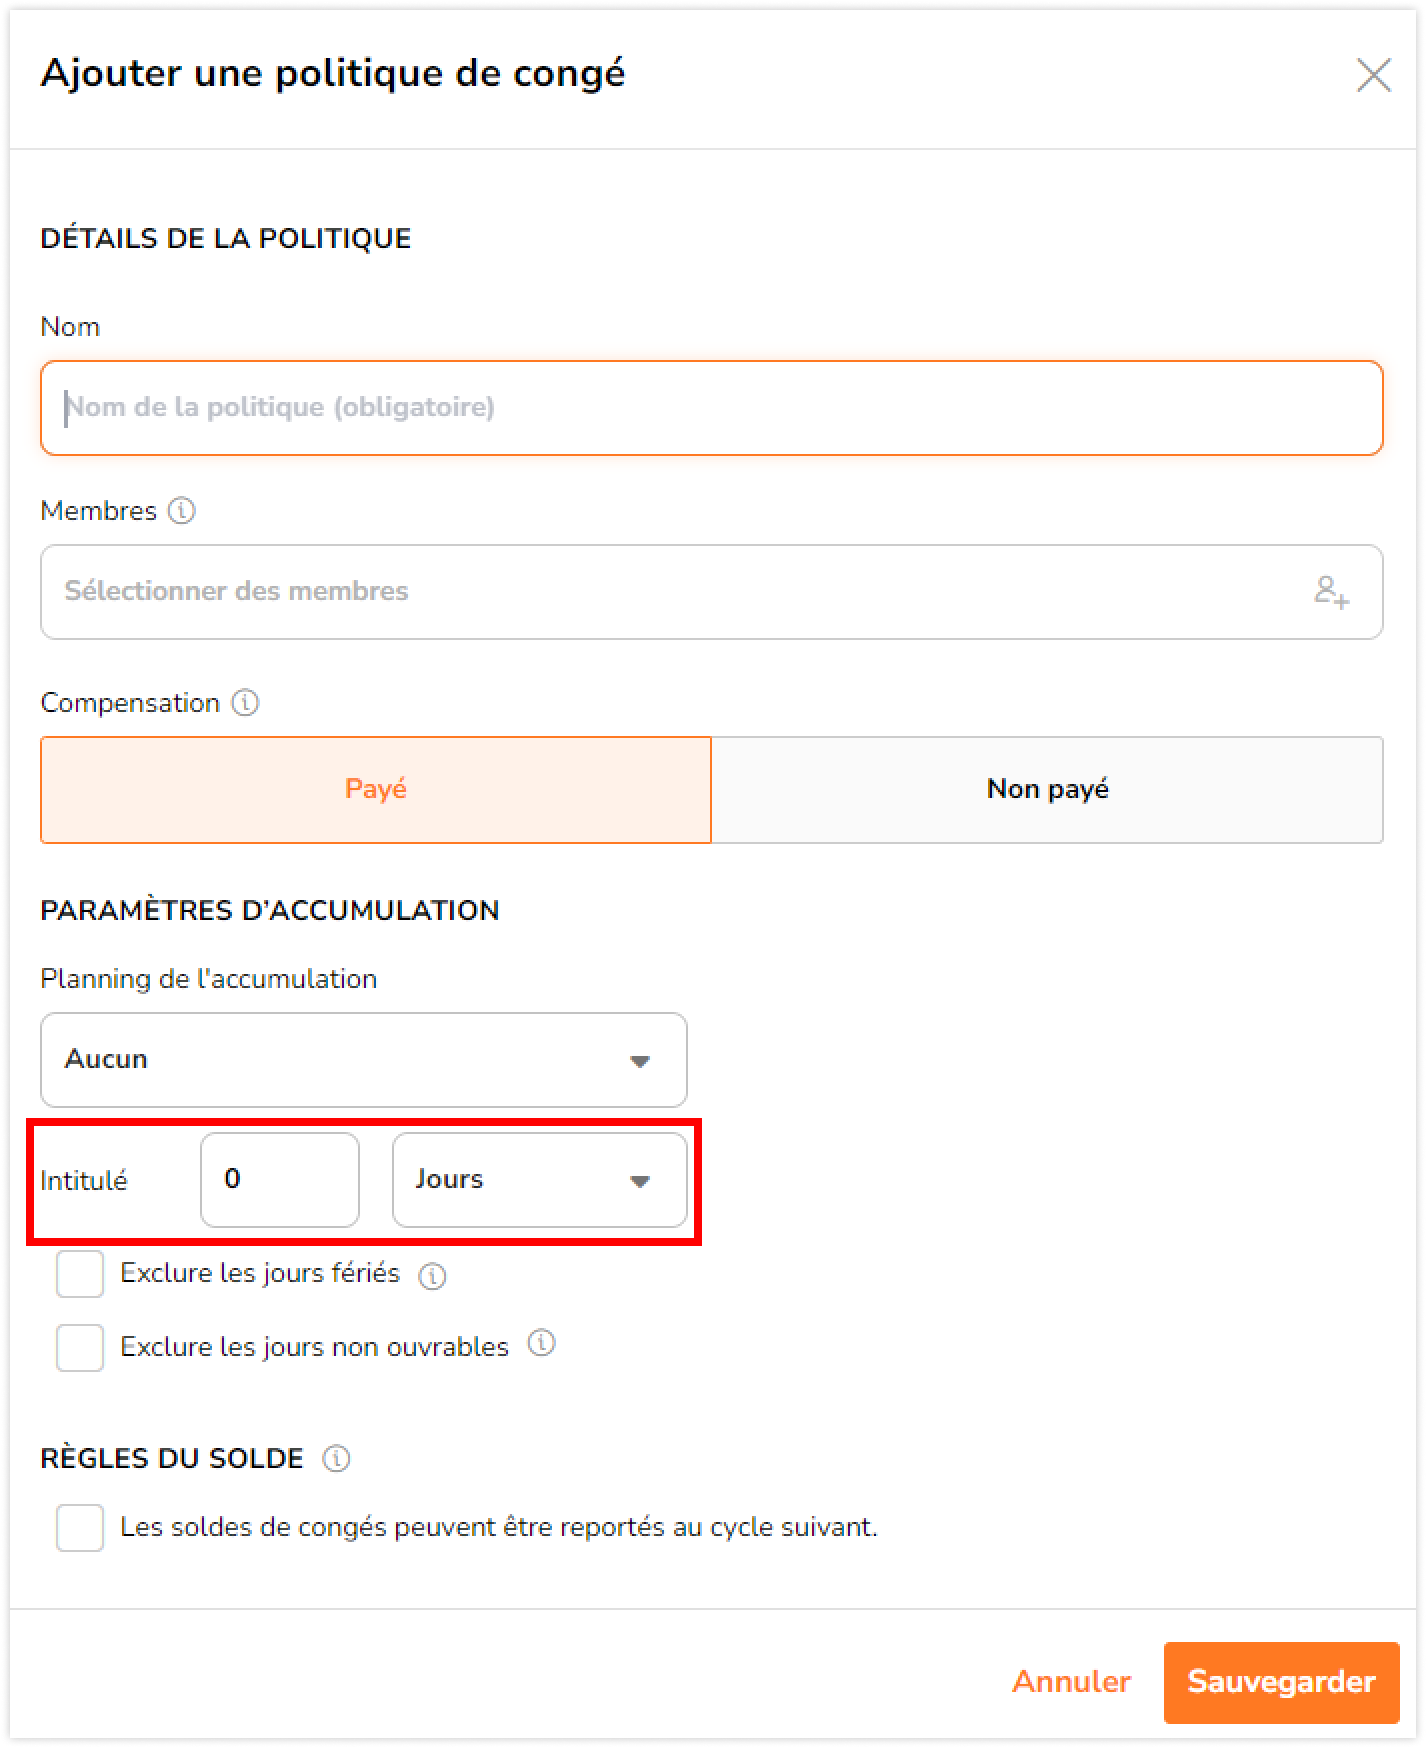The height and width of the screenshot is (1748, 1426).
Task: Click Annuler to cancel
Action: tap(1071, 1682)
